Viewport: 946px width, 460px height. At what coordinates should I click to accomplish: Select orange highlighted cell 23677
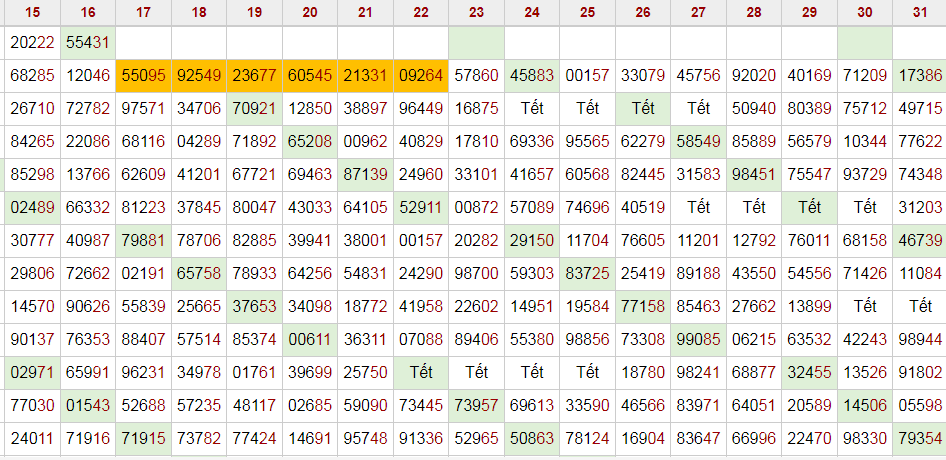coord(254,75)
